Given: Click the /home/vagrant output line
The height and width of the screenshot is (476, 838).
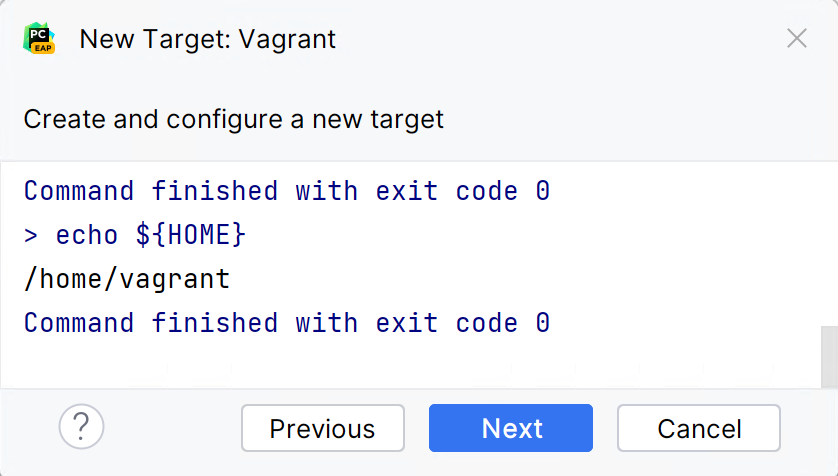Looking at the screenshot, I should [x=127, y=279].
